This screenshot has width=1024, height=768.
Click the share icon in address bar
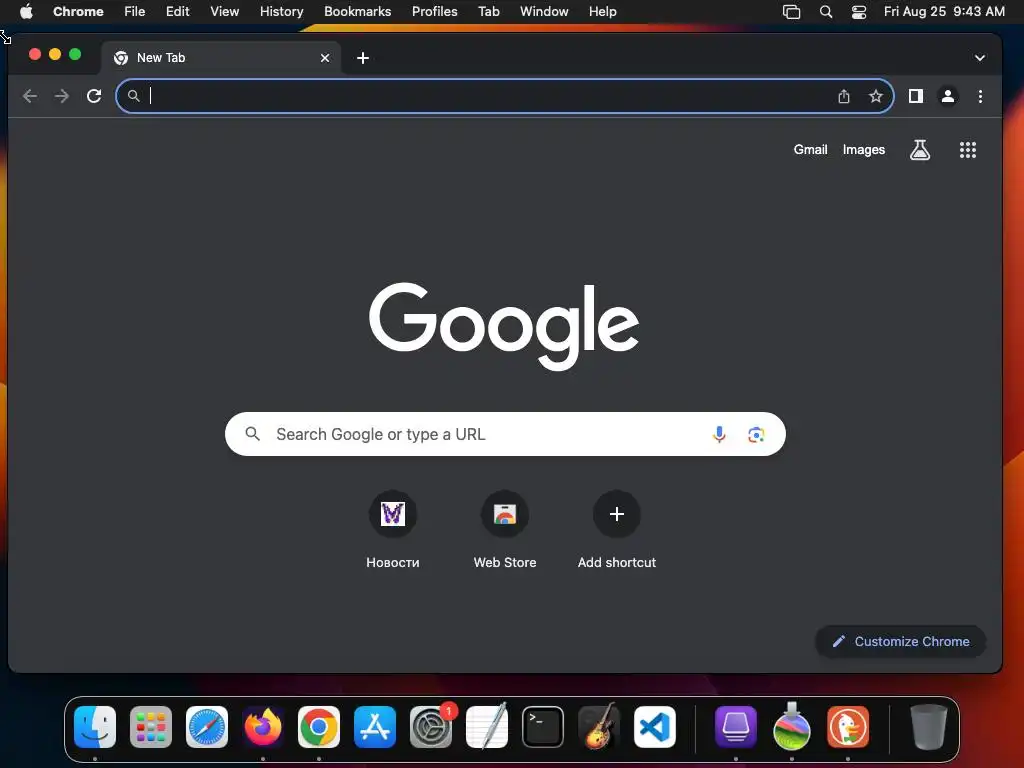[x=844, y=96]
